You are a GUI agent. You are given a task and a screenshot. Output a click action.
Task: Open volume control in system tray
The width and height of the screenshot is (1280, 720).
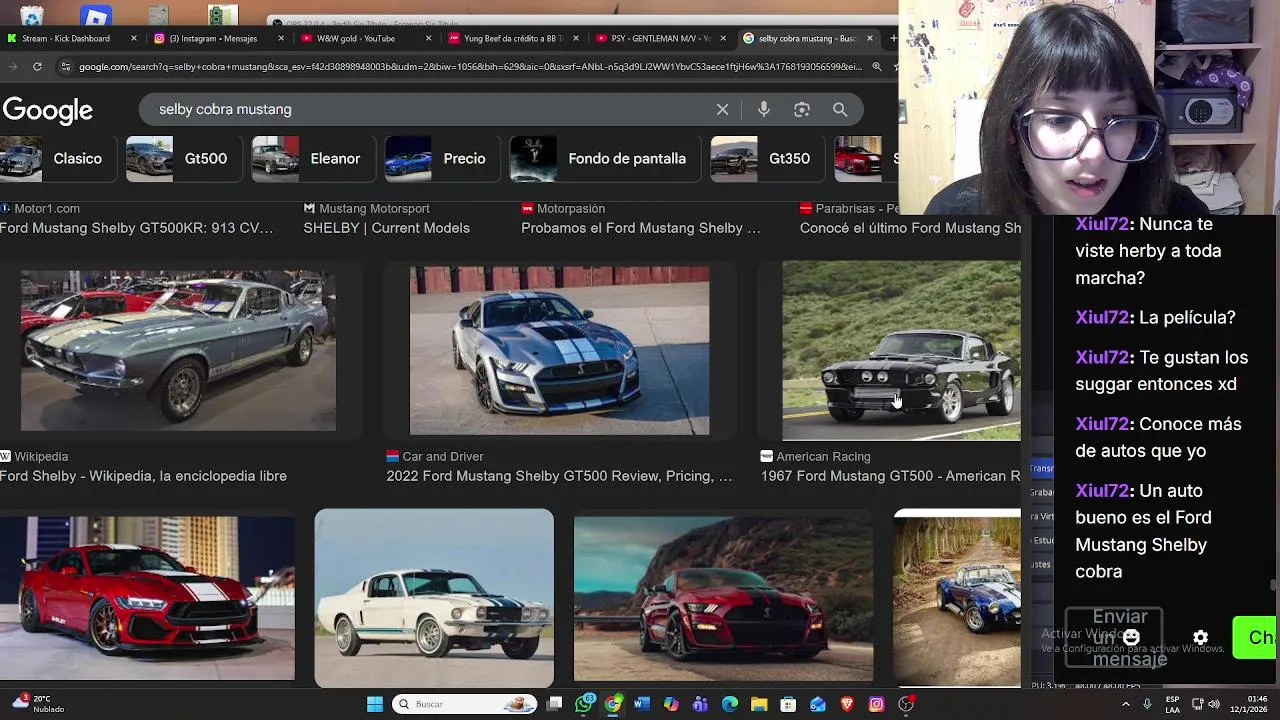[x=1216, y=704]
